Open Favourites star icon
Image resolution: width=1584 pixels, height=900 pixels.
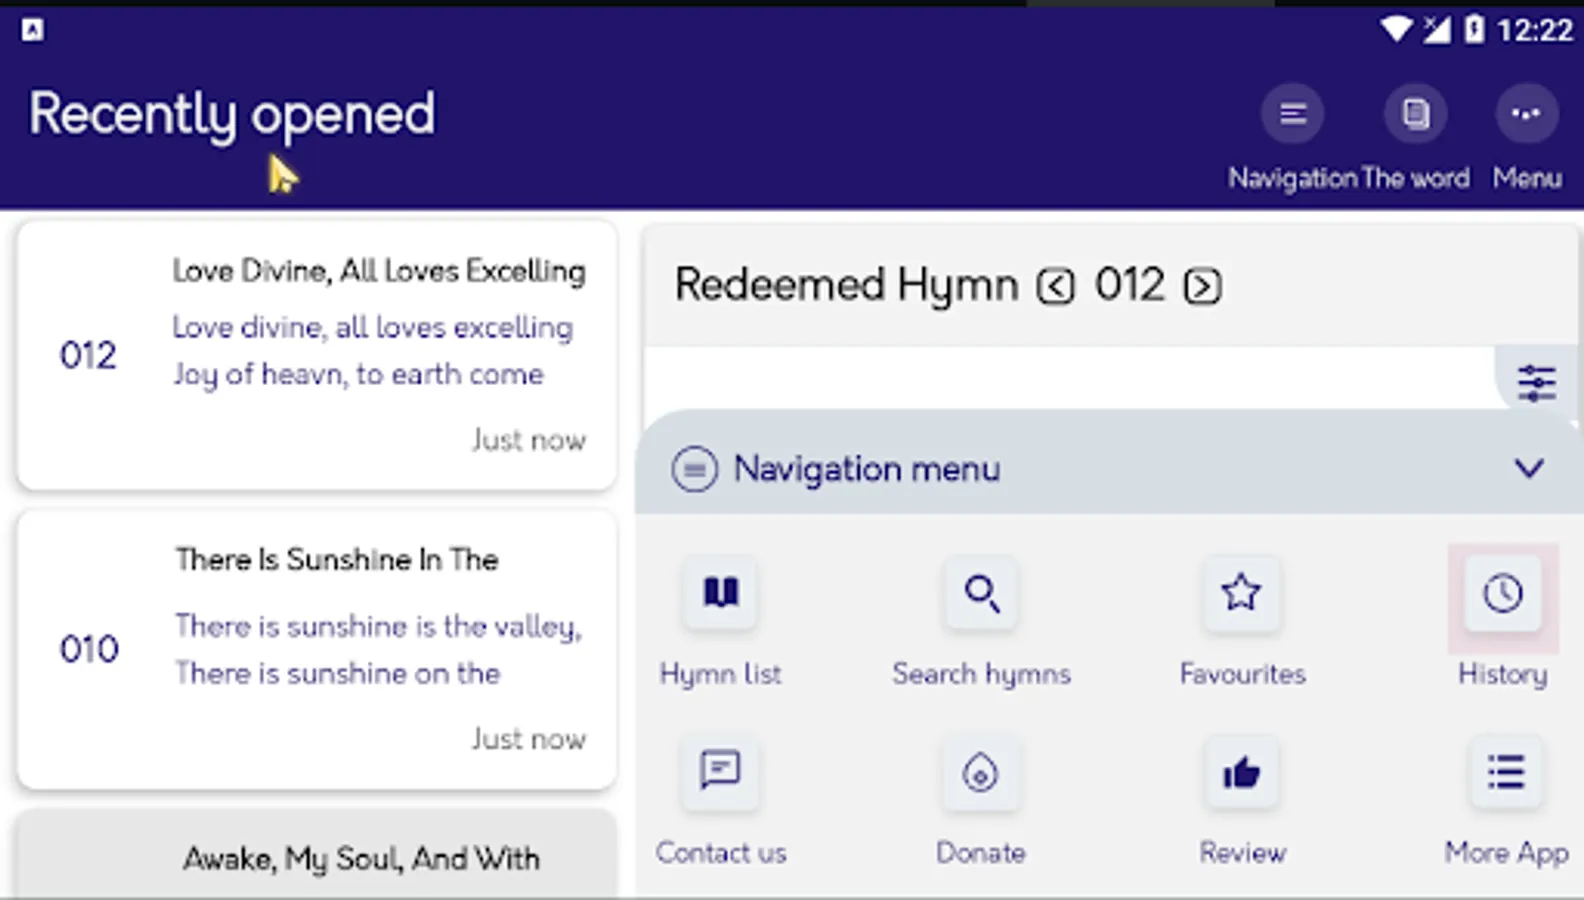(x=1241, y=593)
